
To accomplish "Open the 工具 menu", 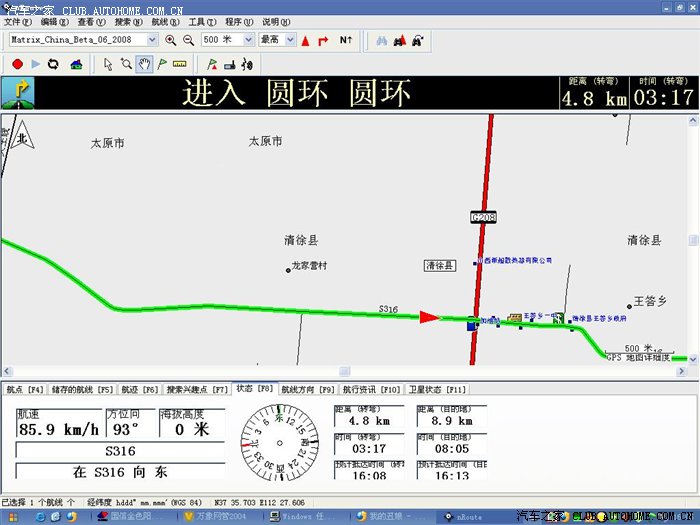I will click(x=202, y=21).
